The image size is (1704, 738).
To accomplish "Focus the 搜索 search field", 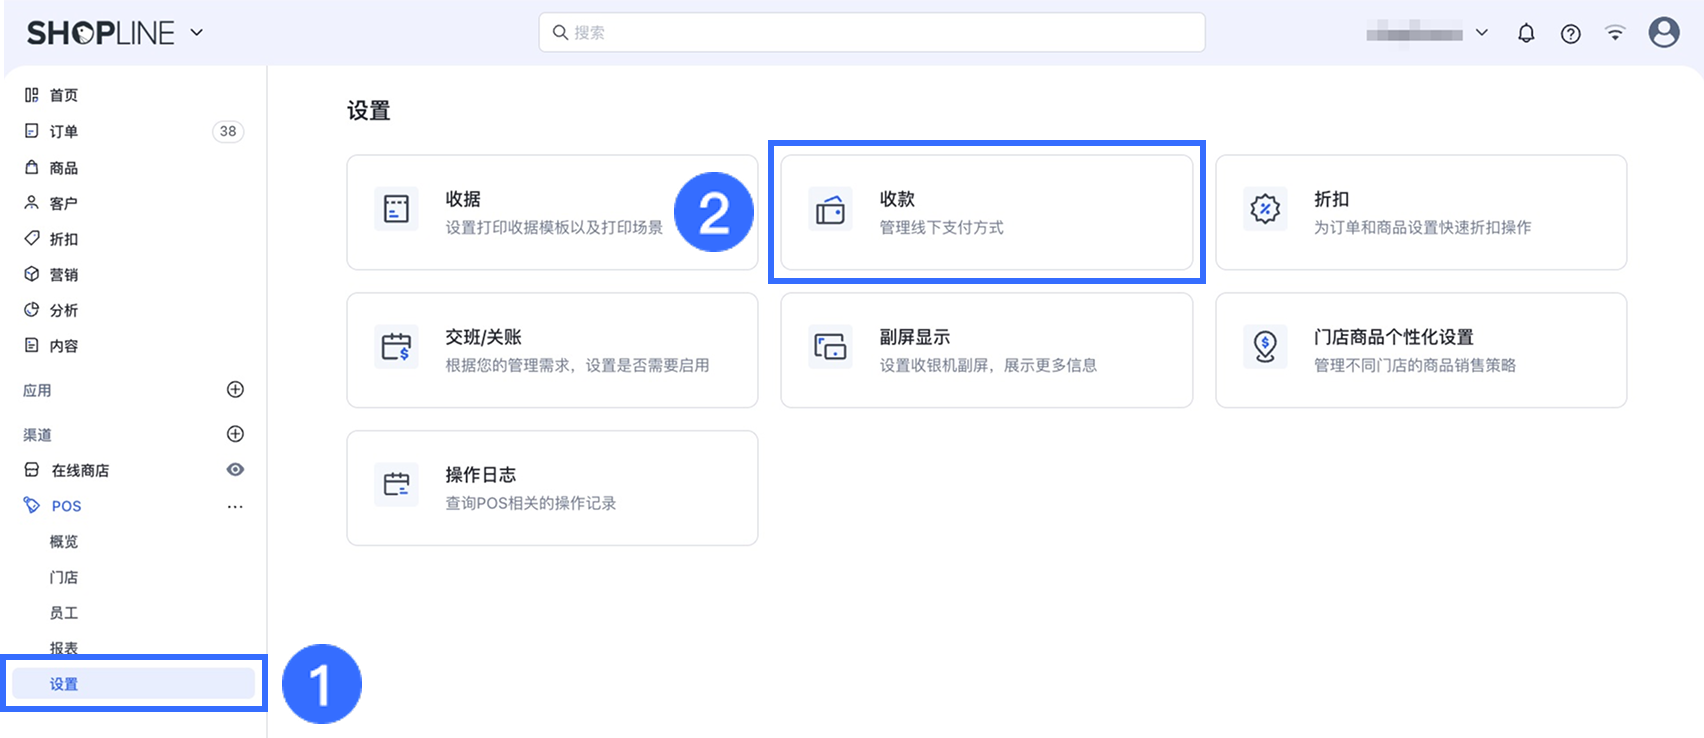I will [872, 32].
